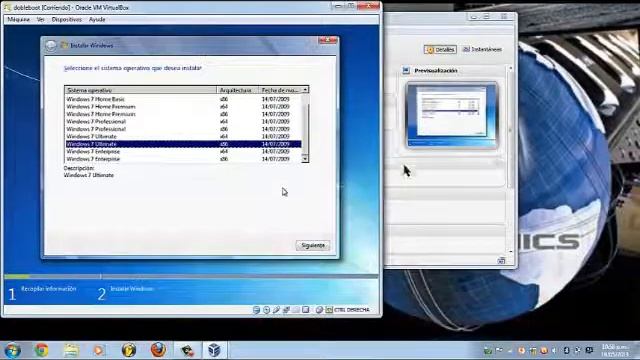Click the display icon before the mouse indicator

(x=306, y=310)
